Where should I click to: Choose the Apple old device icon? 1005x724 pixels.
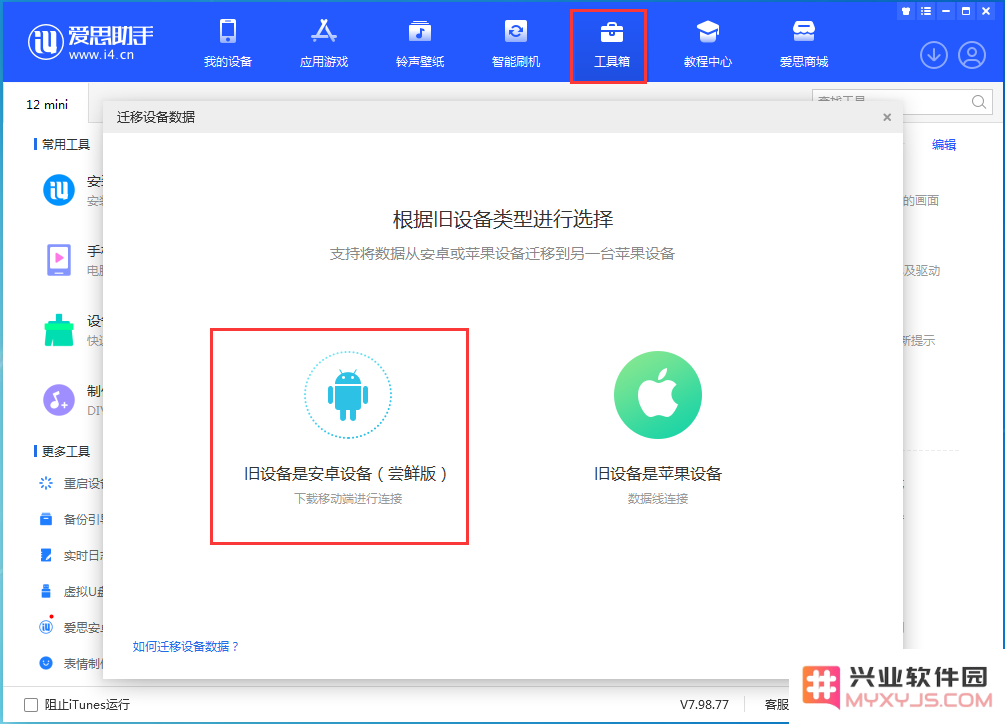coord(658,395)
